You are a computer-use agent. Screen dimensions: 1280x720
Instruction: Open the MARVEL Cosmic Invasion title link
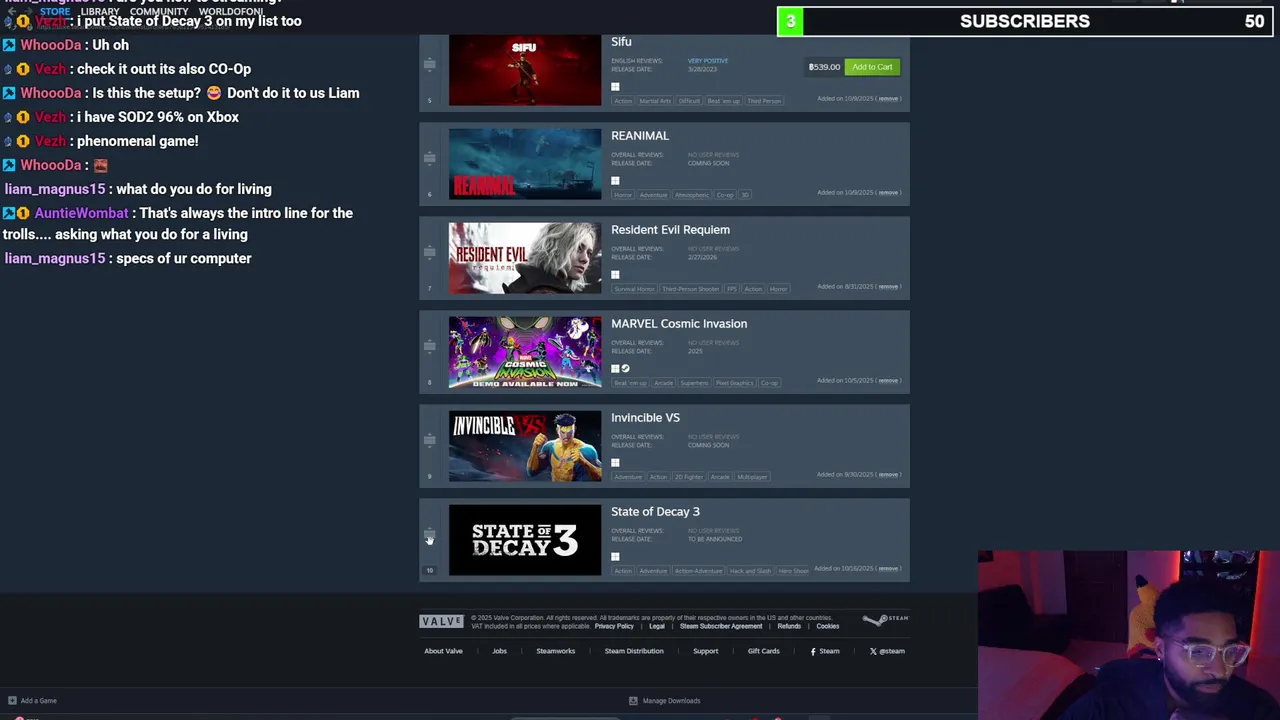tap(679, 324)
